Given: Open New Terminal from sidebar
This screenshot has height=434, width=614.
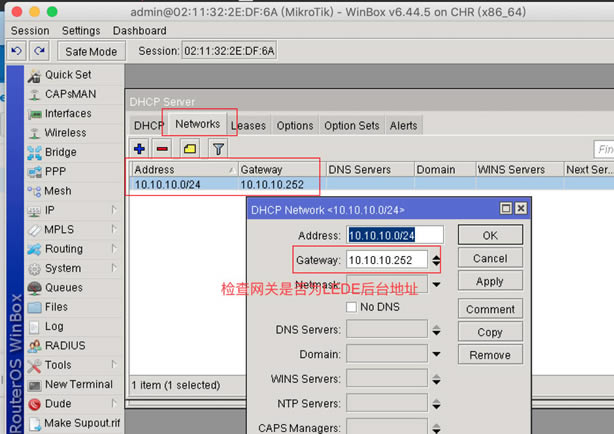Looking at the screenshot, I should click(78, 384).
